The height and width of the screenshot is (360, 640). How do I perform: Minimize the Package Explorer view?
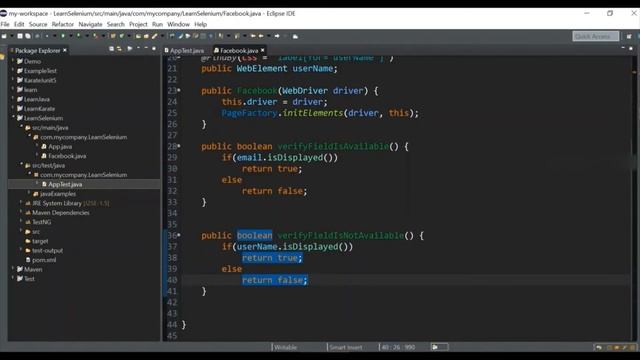pyautogui.click(x=146, y=49)
